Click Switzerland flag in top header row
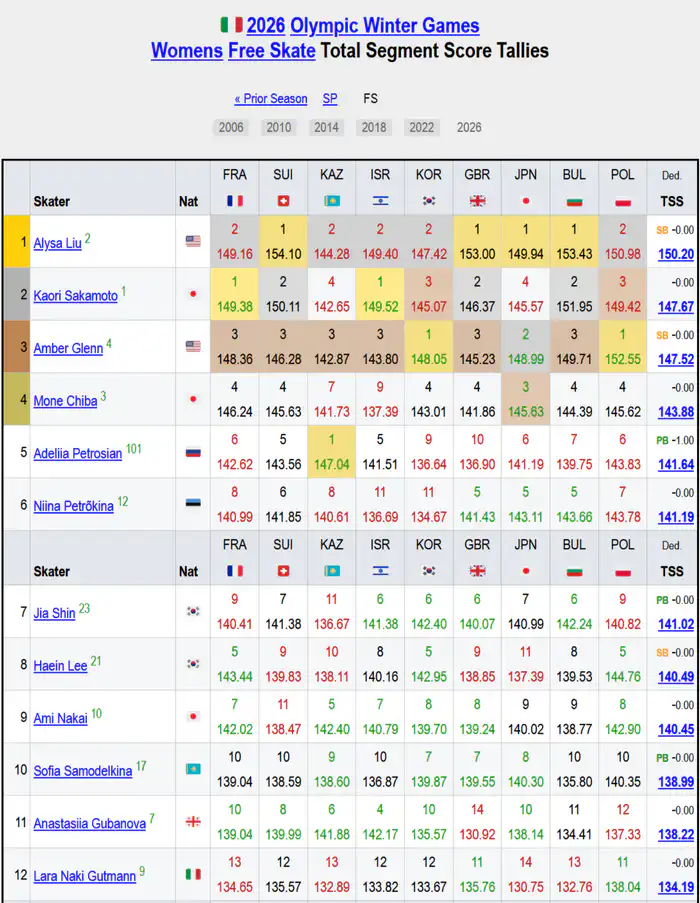This screenshot has width=700, height=903. point(283,201)
